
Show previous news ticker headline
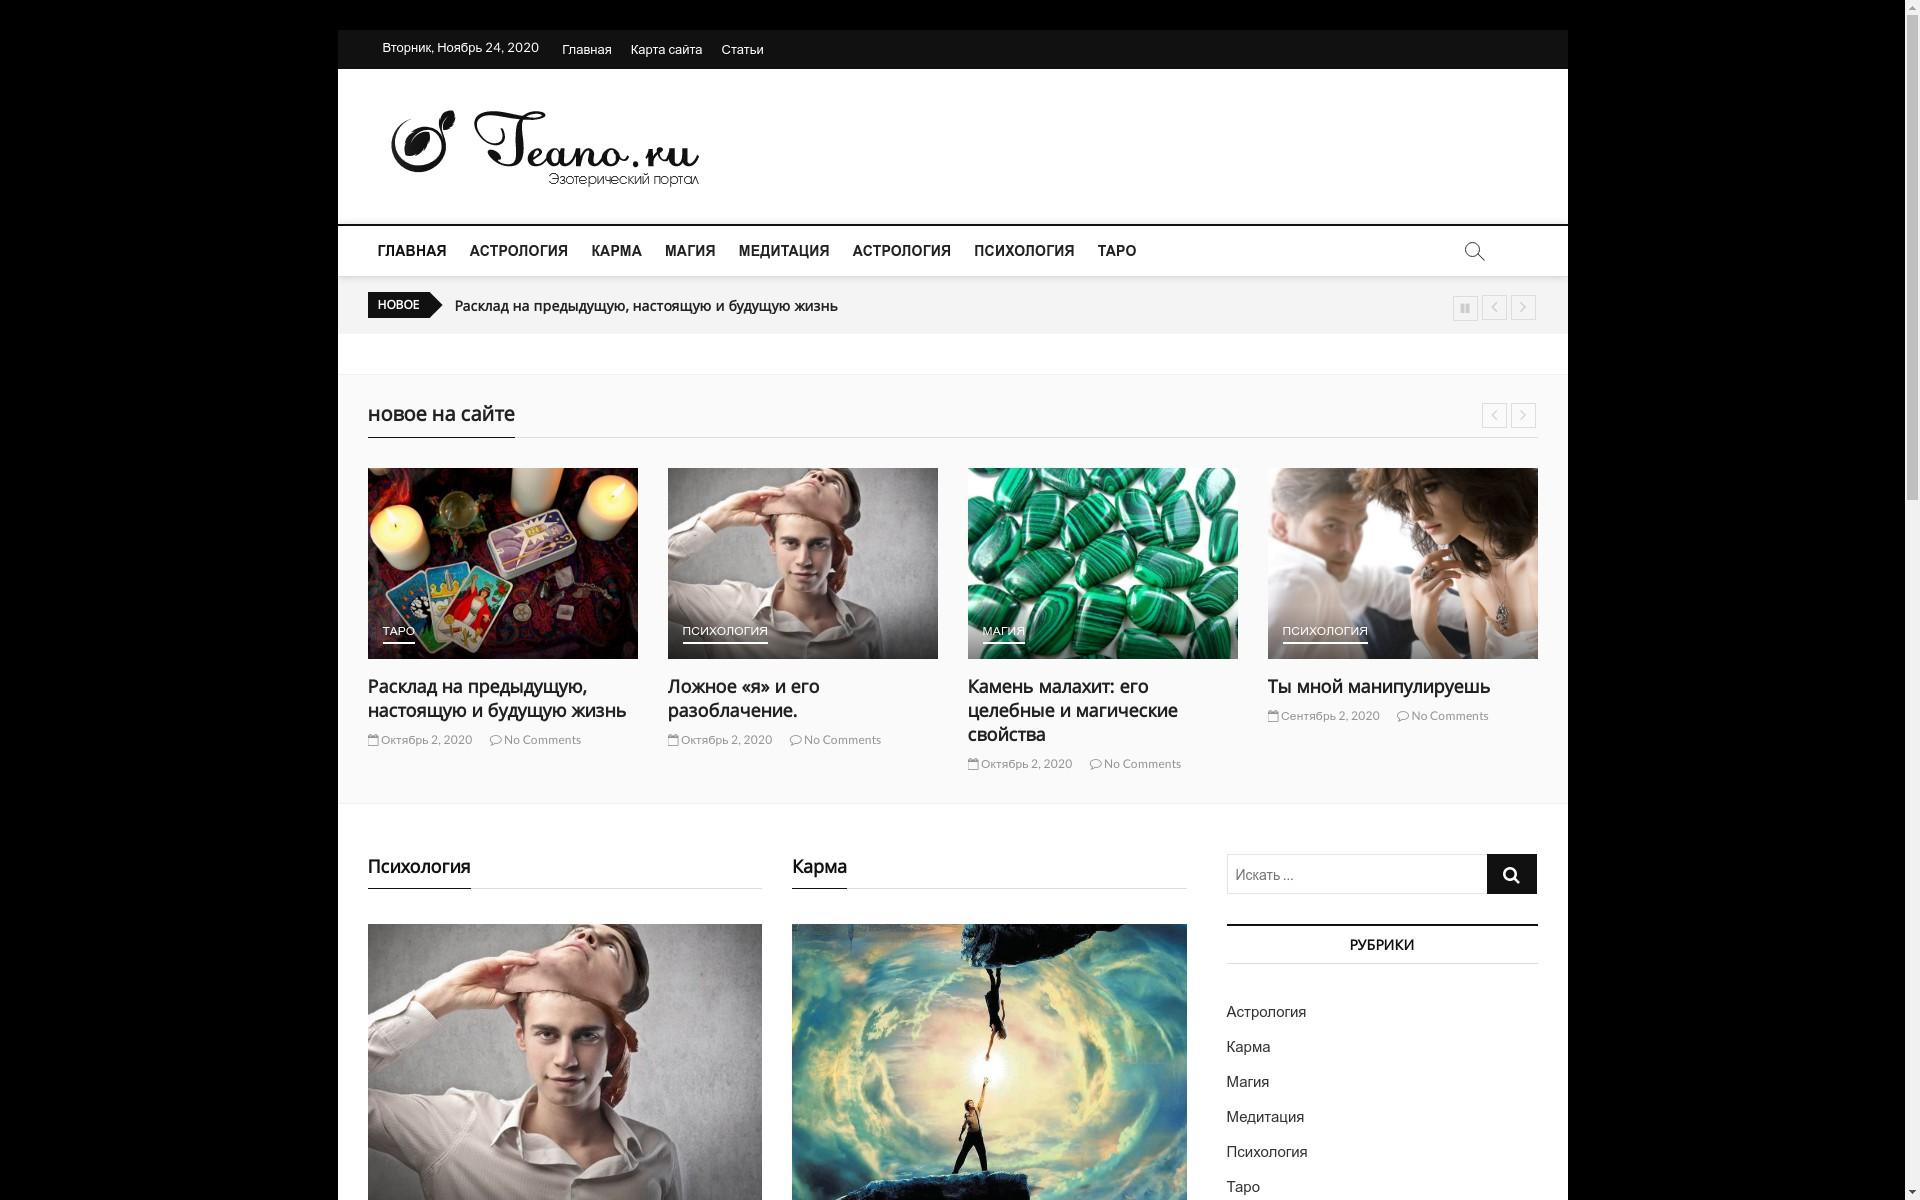[1494, 308]
